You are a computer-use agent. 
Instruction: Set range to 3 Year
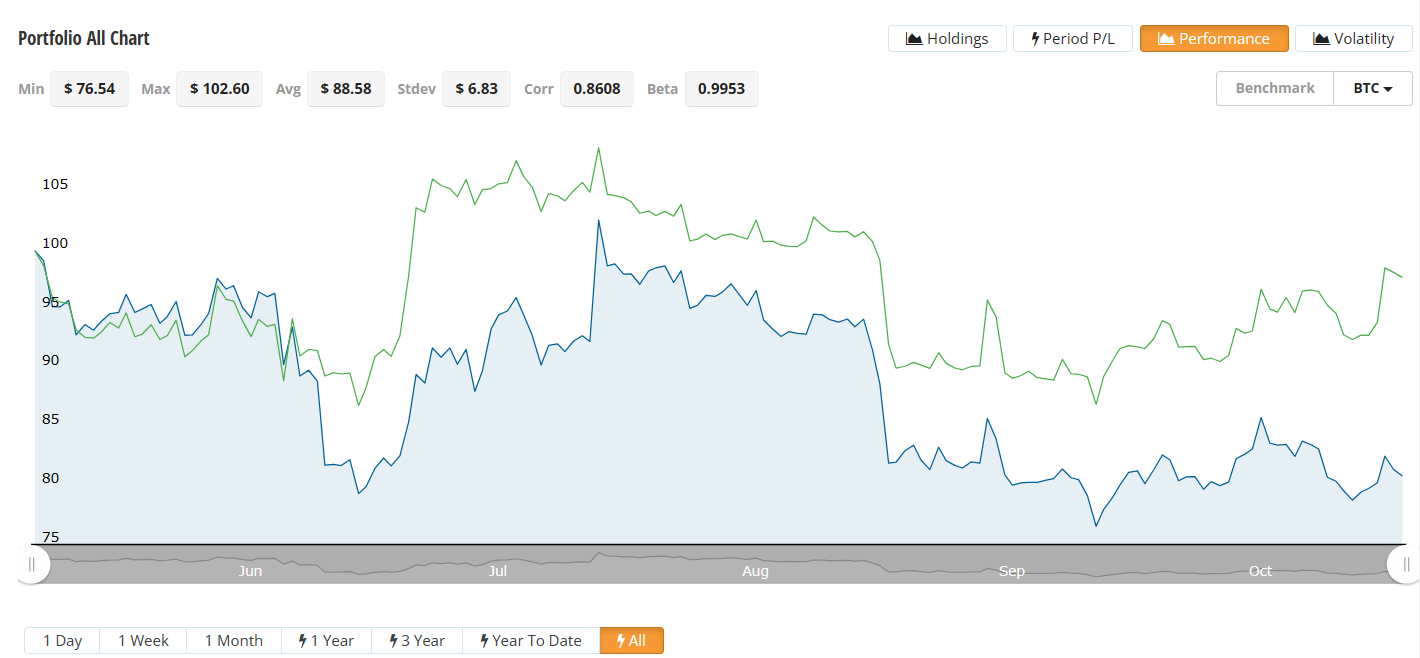(x=417, y=641)
